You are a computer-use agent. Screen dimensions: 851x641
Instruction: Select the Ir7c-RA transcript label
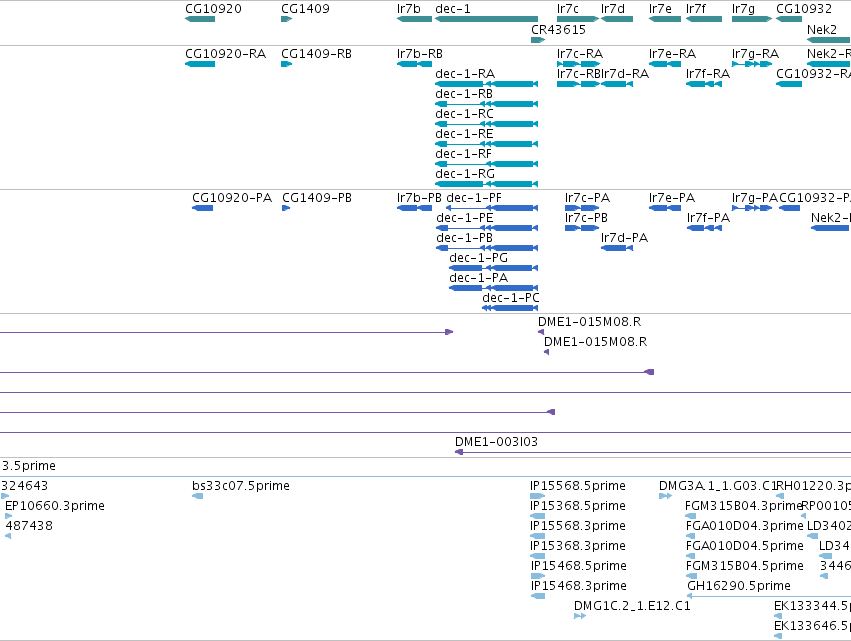point(580,54)
